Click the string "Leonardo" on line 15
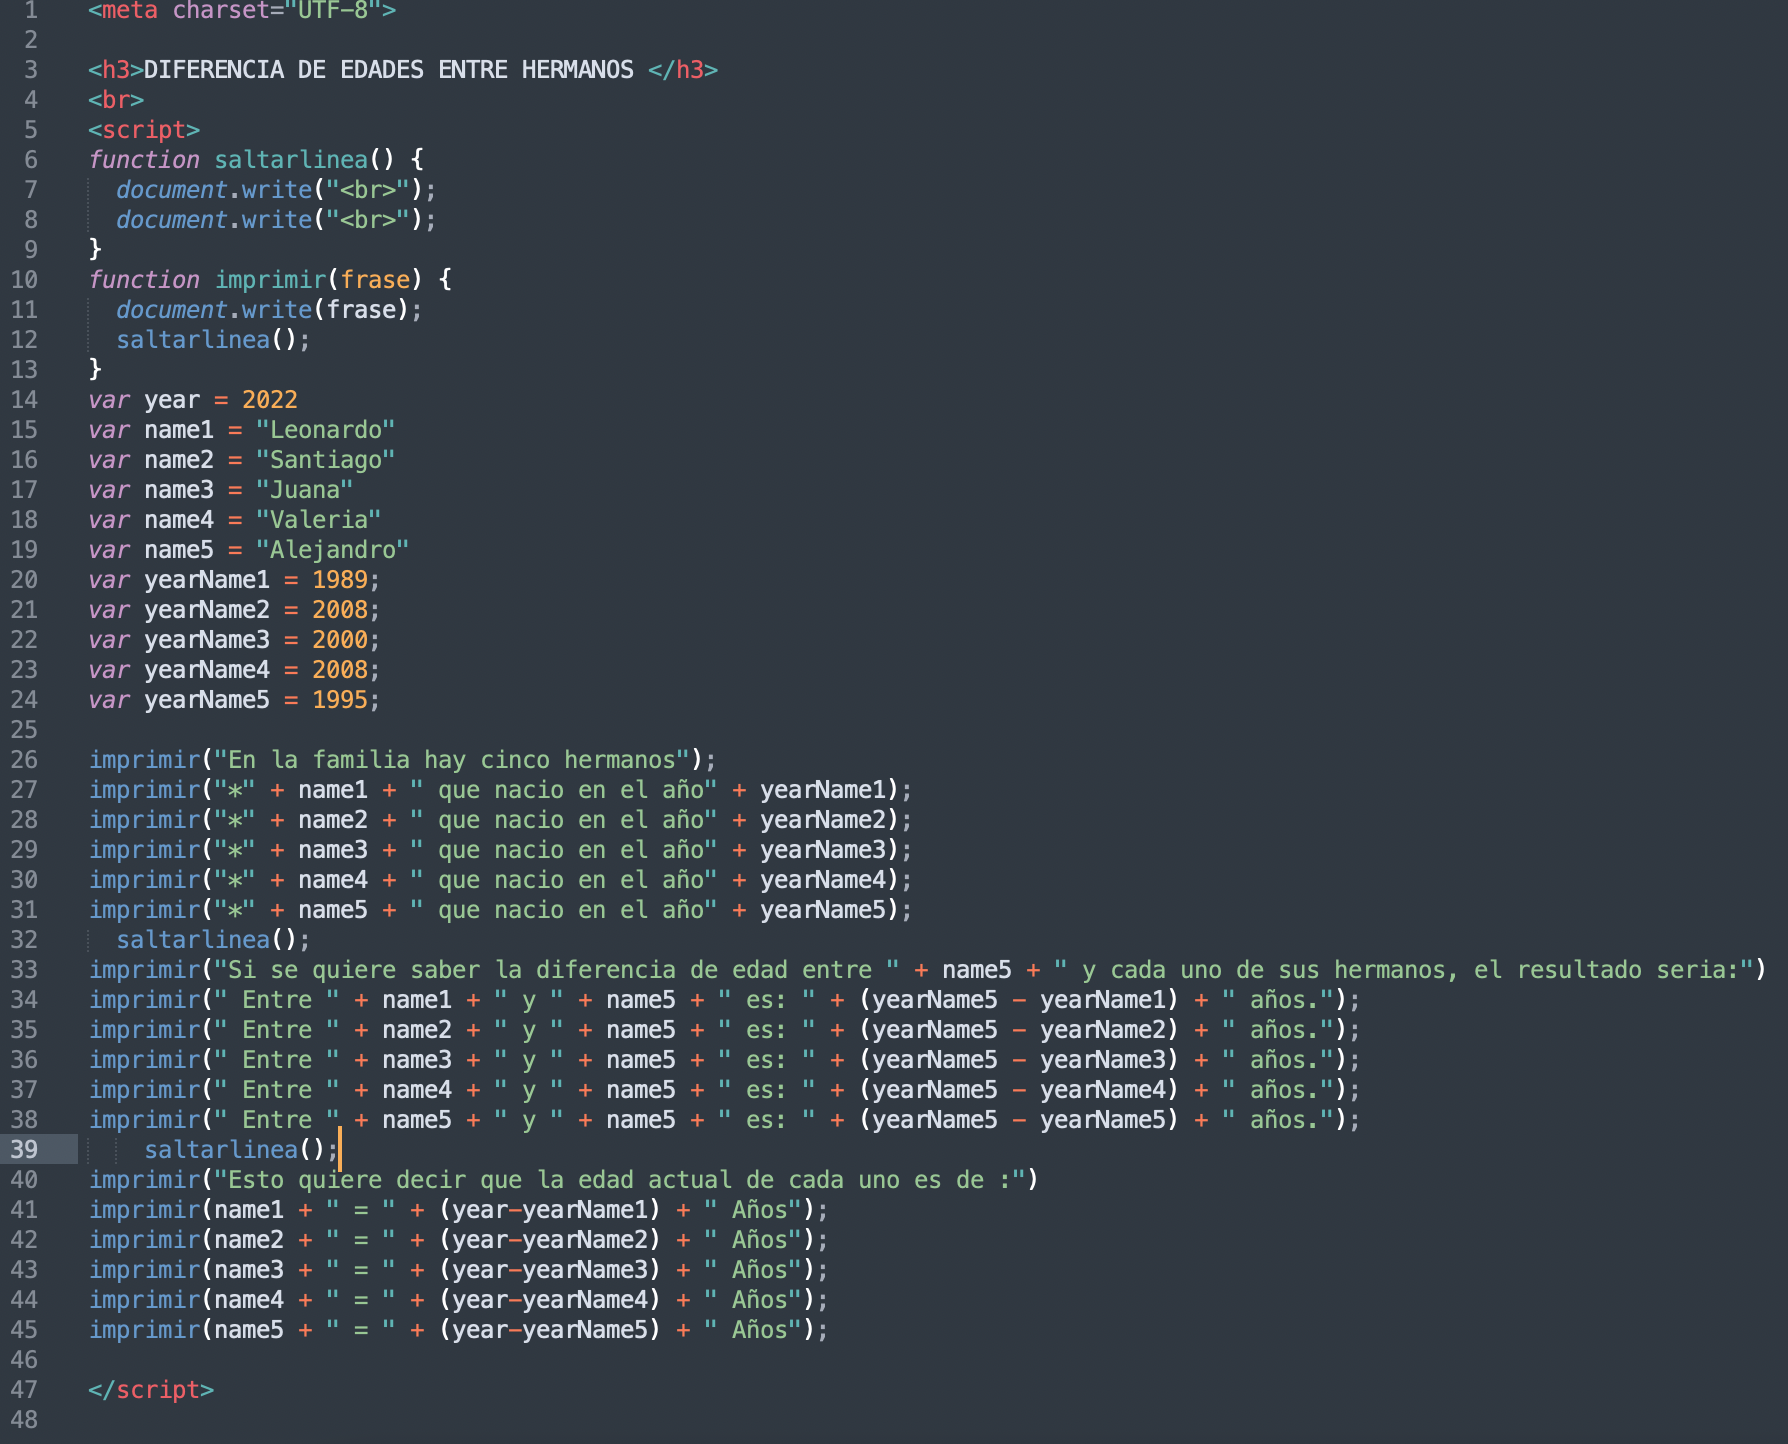This screenshot has height=1444, width=1788. click(x=326, y=430)
